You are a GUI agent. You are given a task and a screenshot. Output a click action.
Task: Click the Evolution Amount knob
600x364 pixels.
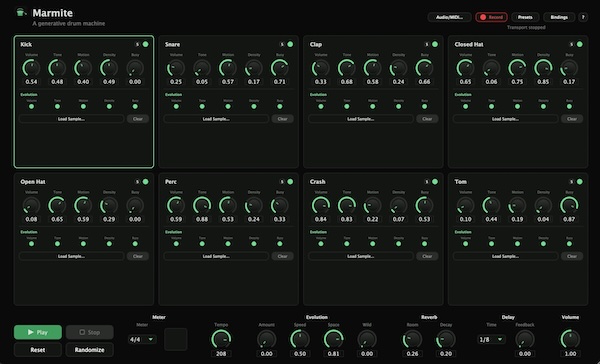tap(267, 339)
